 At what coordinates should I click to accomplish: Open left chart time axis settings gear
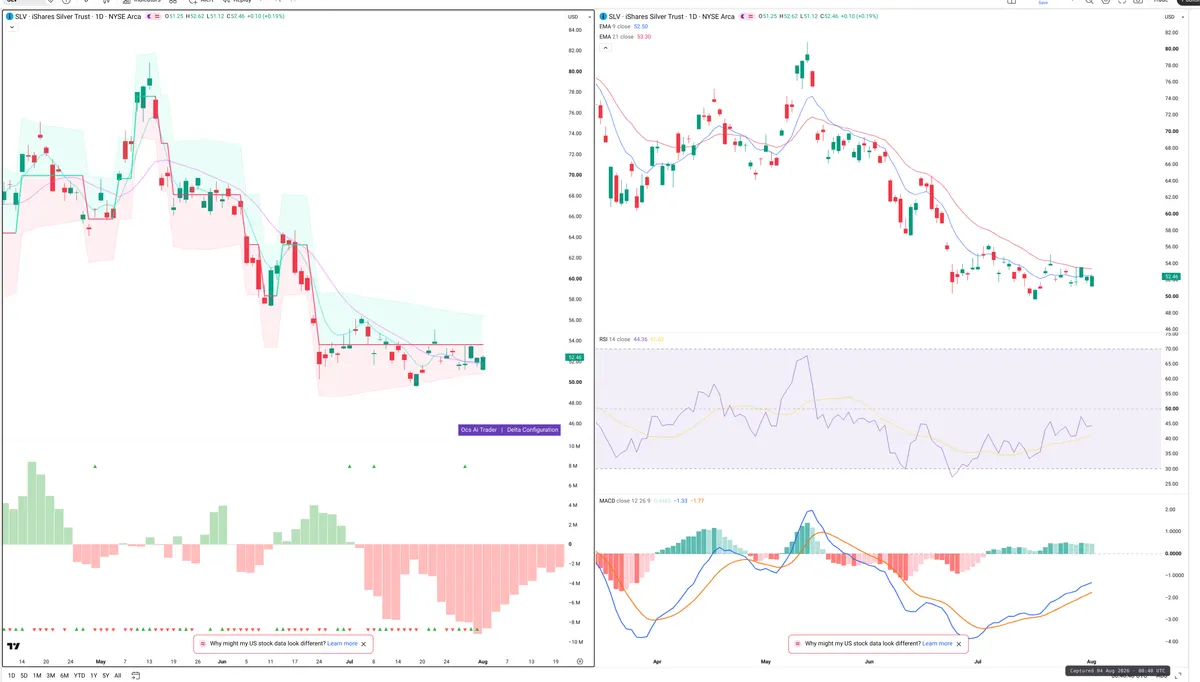coord(580,662)
